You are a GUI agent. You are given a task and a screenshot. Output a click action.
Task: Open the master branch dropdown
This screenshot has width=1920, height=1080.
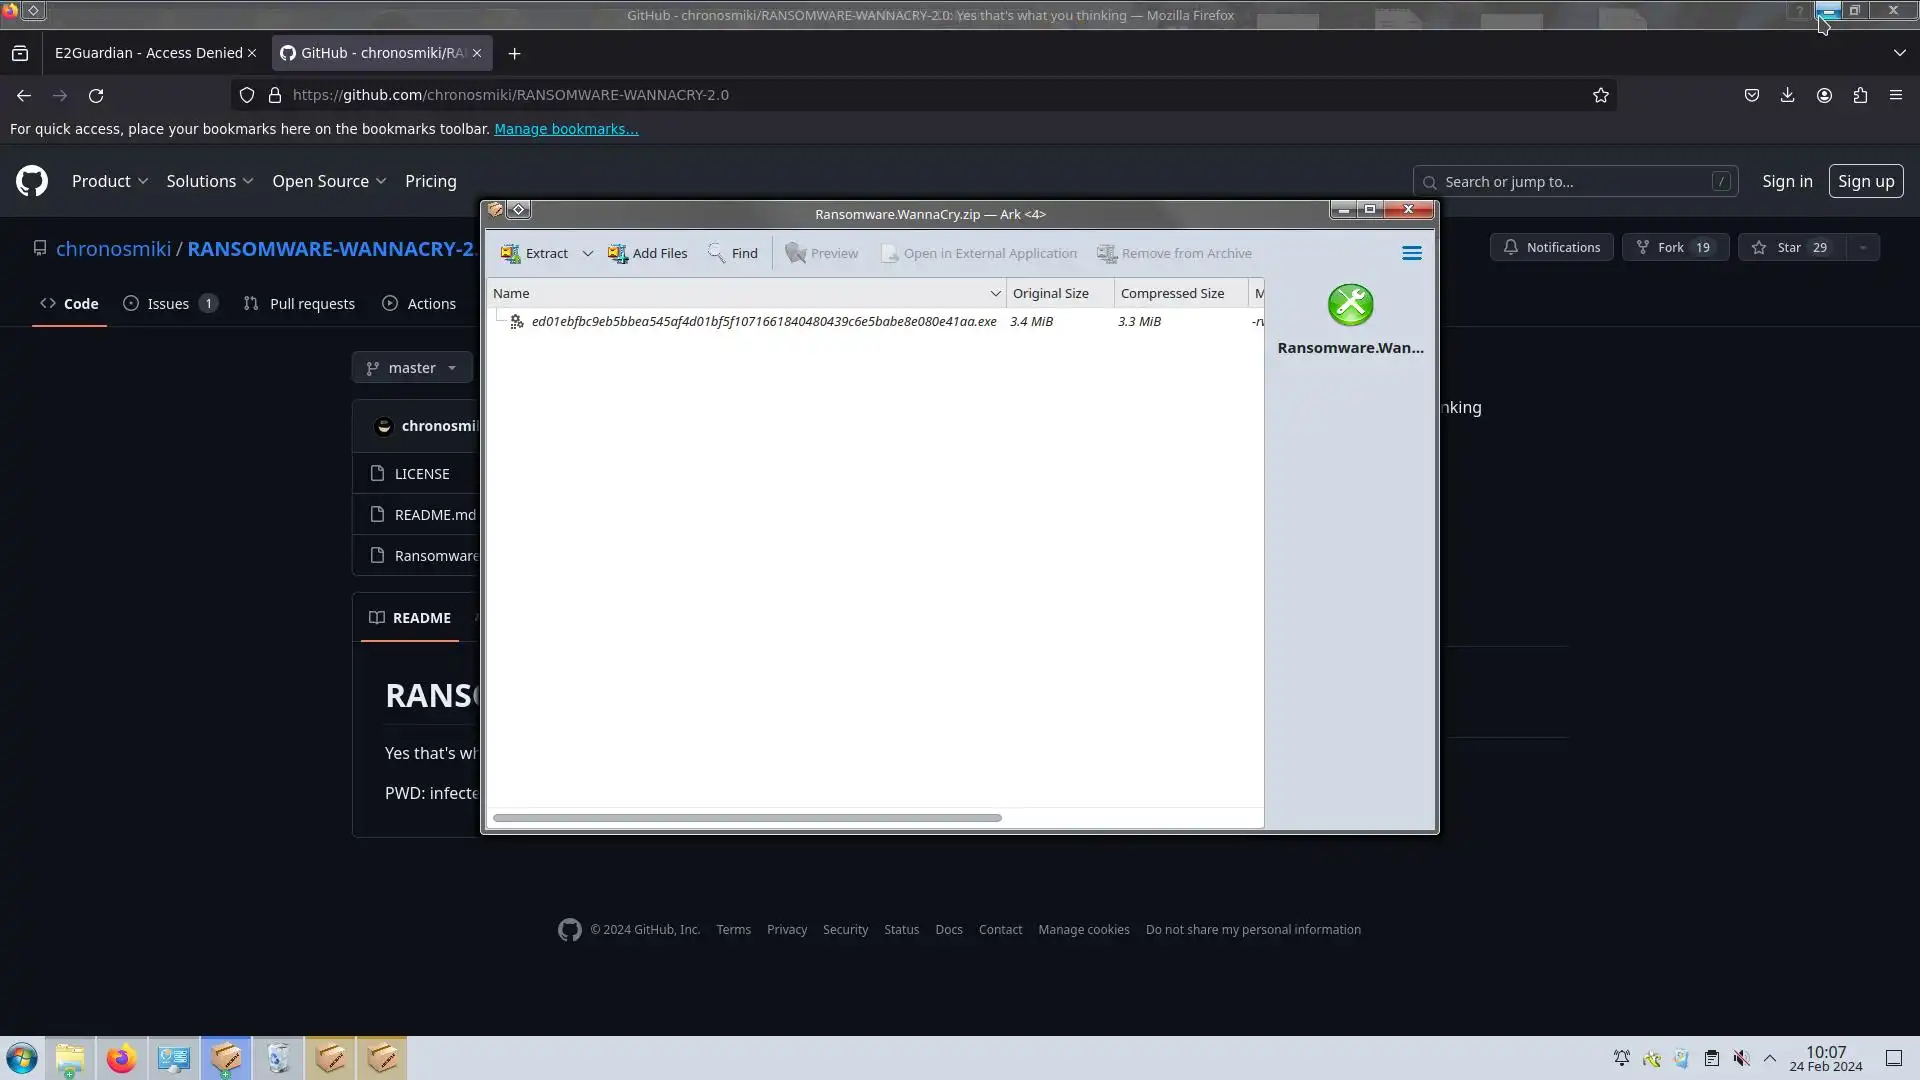[x=411, y=368]
